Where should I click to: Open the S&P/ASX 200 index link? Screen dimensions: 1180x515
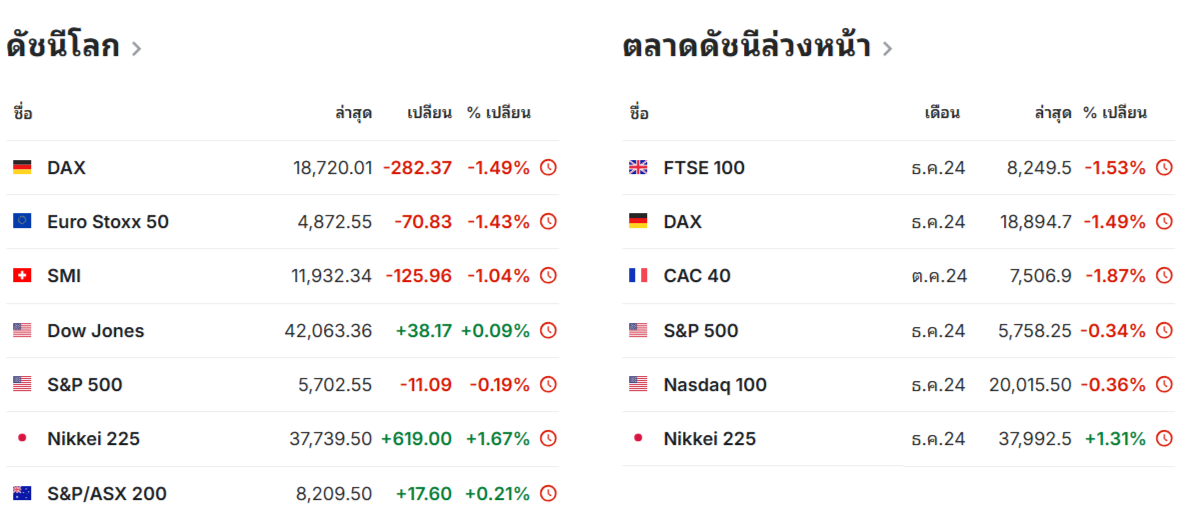(107, 494)
